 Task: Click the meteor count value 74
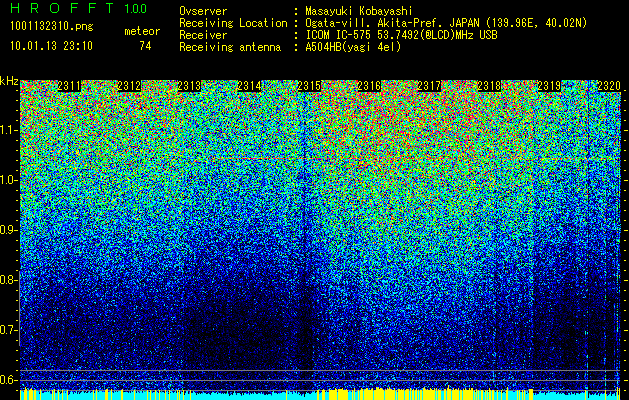point(145,46)
